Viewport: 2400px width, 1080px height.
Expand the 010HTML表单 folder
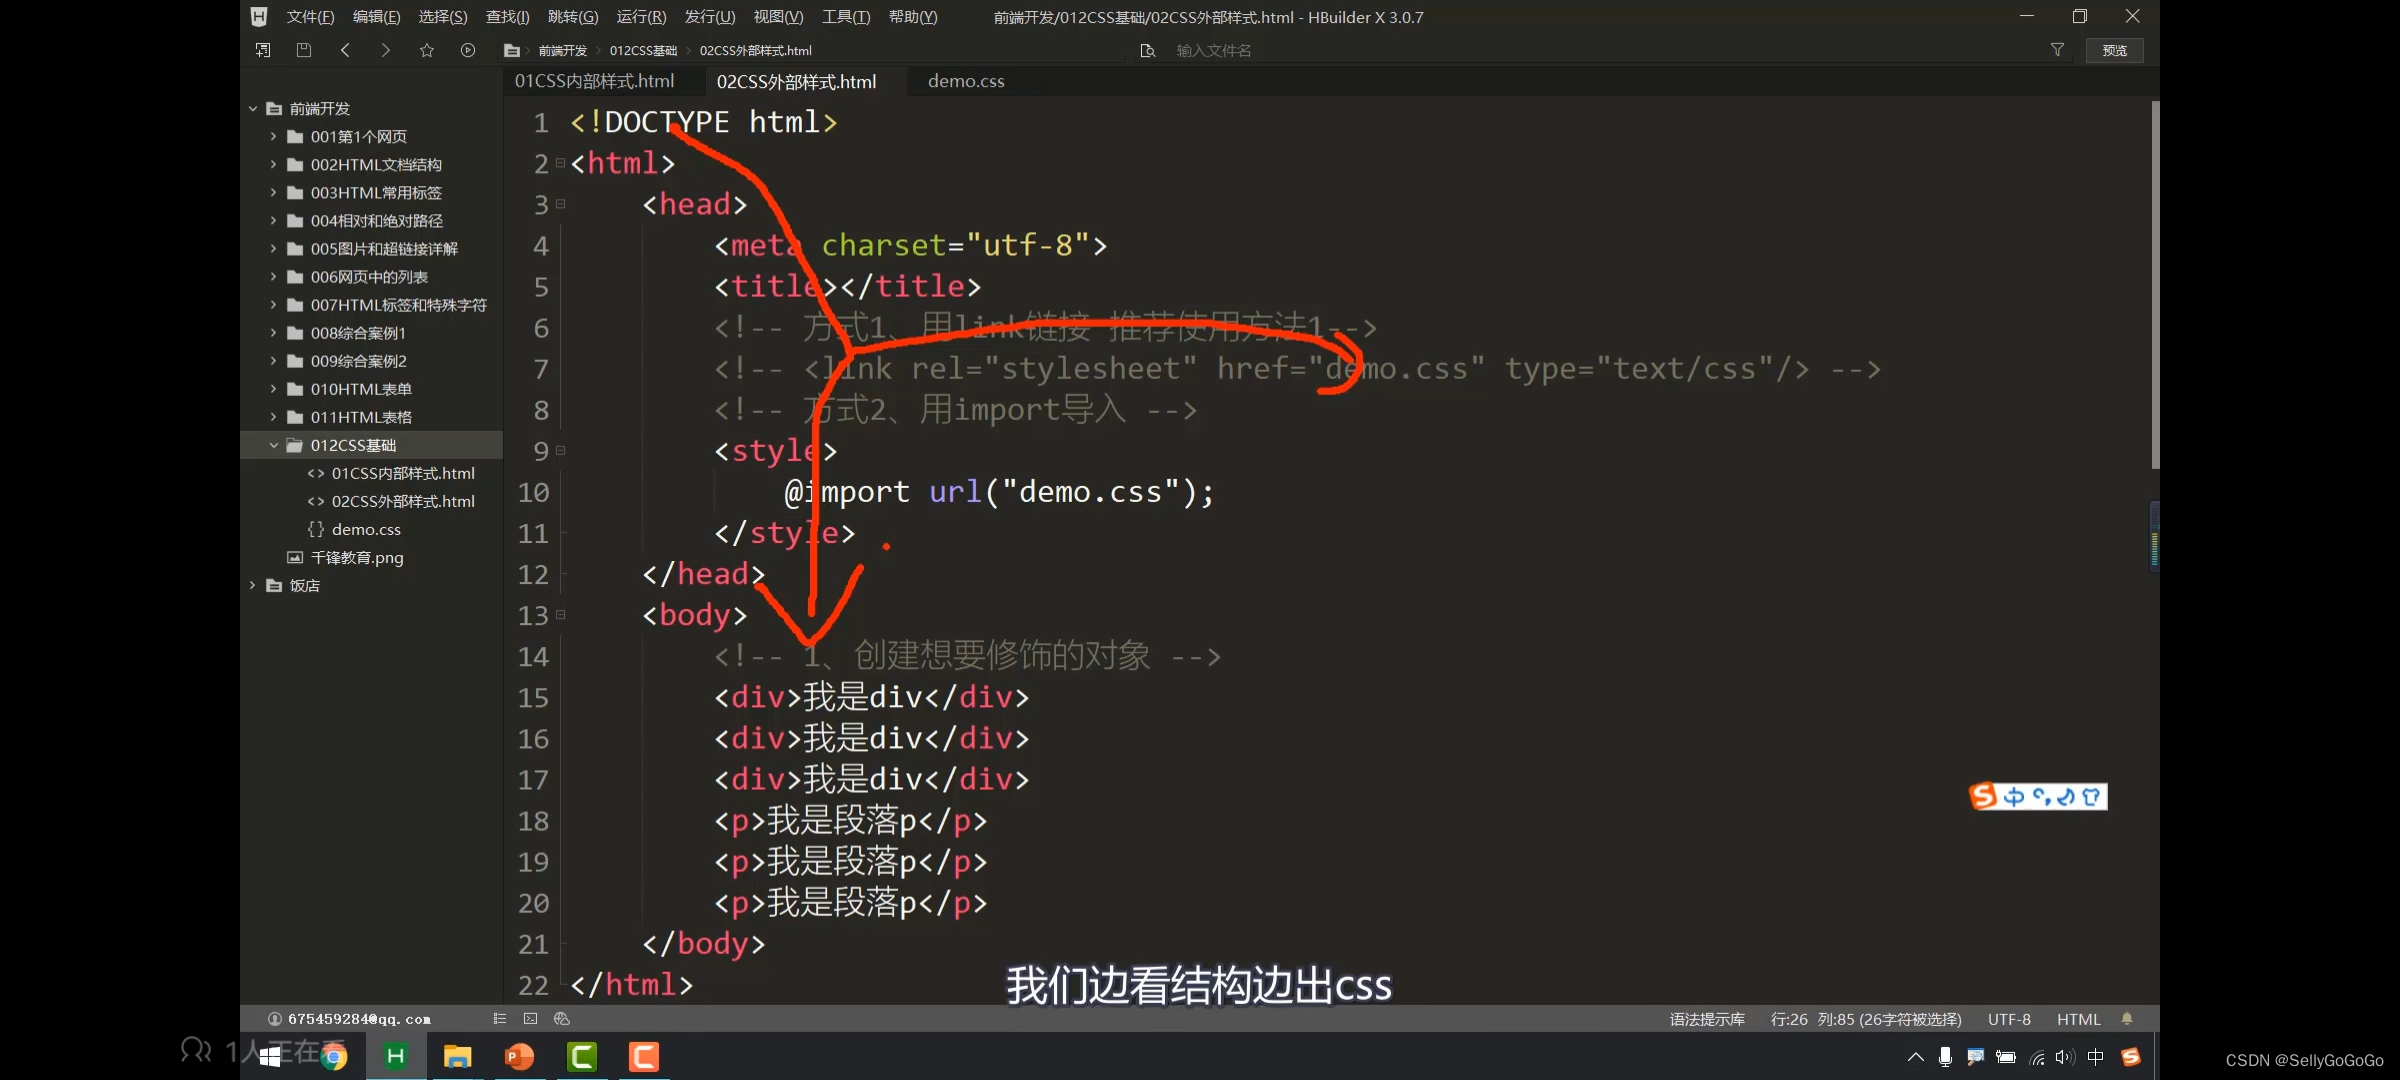274,389
